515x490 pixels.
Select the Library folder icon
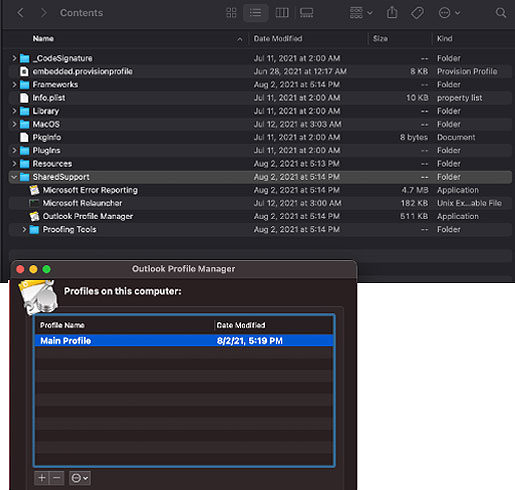click(x=24, y=111)
